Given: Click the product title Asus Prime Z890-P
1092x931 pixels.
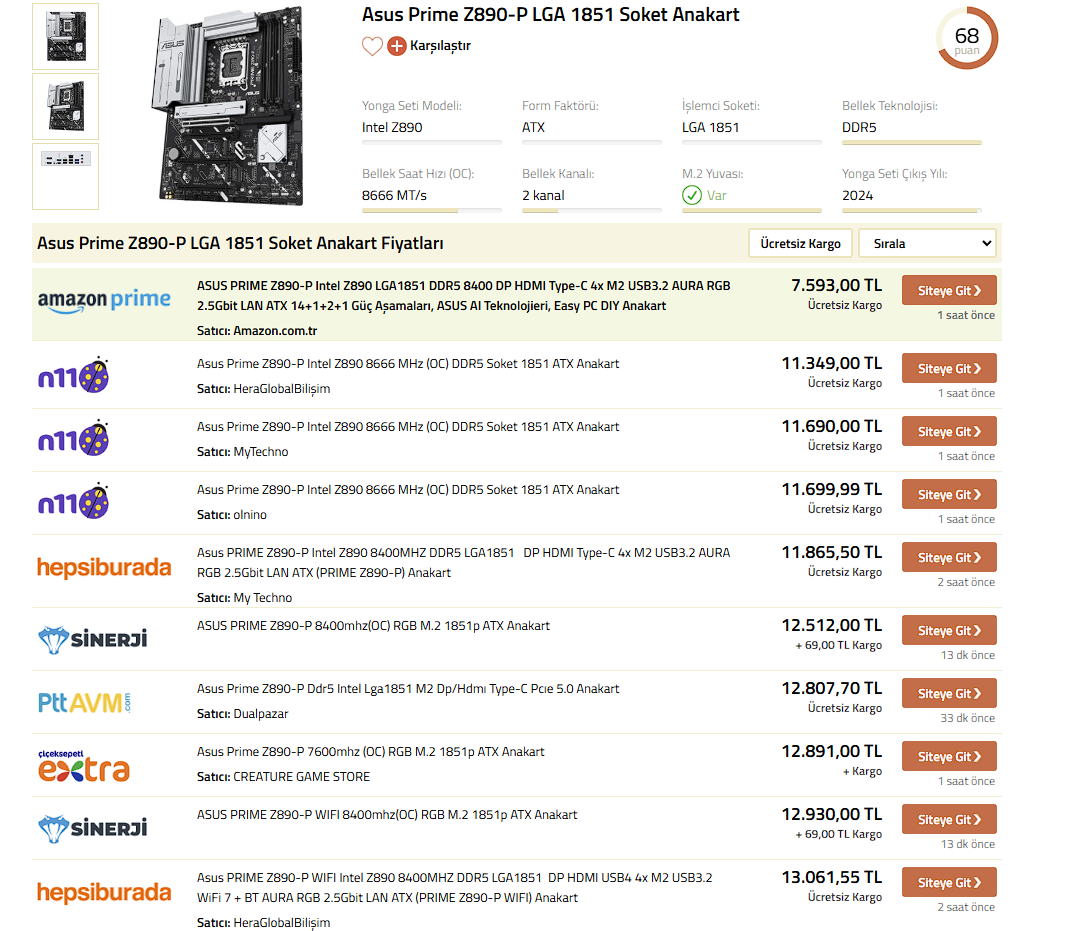Looking at the screenshot, I should [x=550, y=15].
